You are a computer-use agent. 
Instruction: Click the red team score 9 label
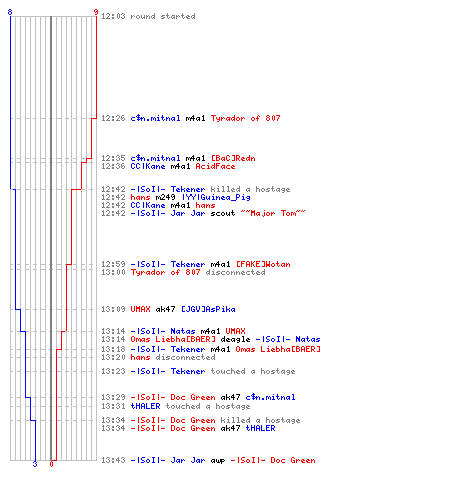(x=96, y=12)
